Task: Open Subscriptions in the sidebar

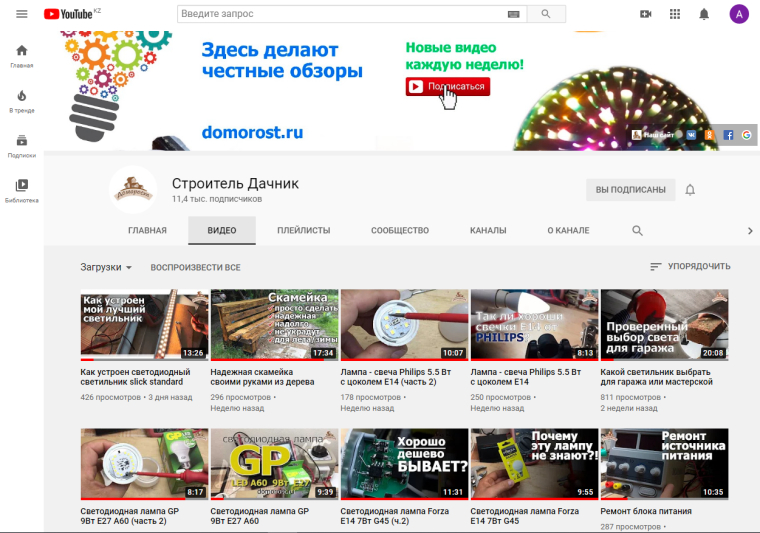Action: (22, 145)
